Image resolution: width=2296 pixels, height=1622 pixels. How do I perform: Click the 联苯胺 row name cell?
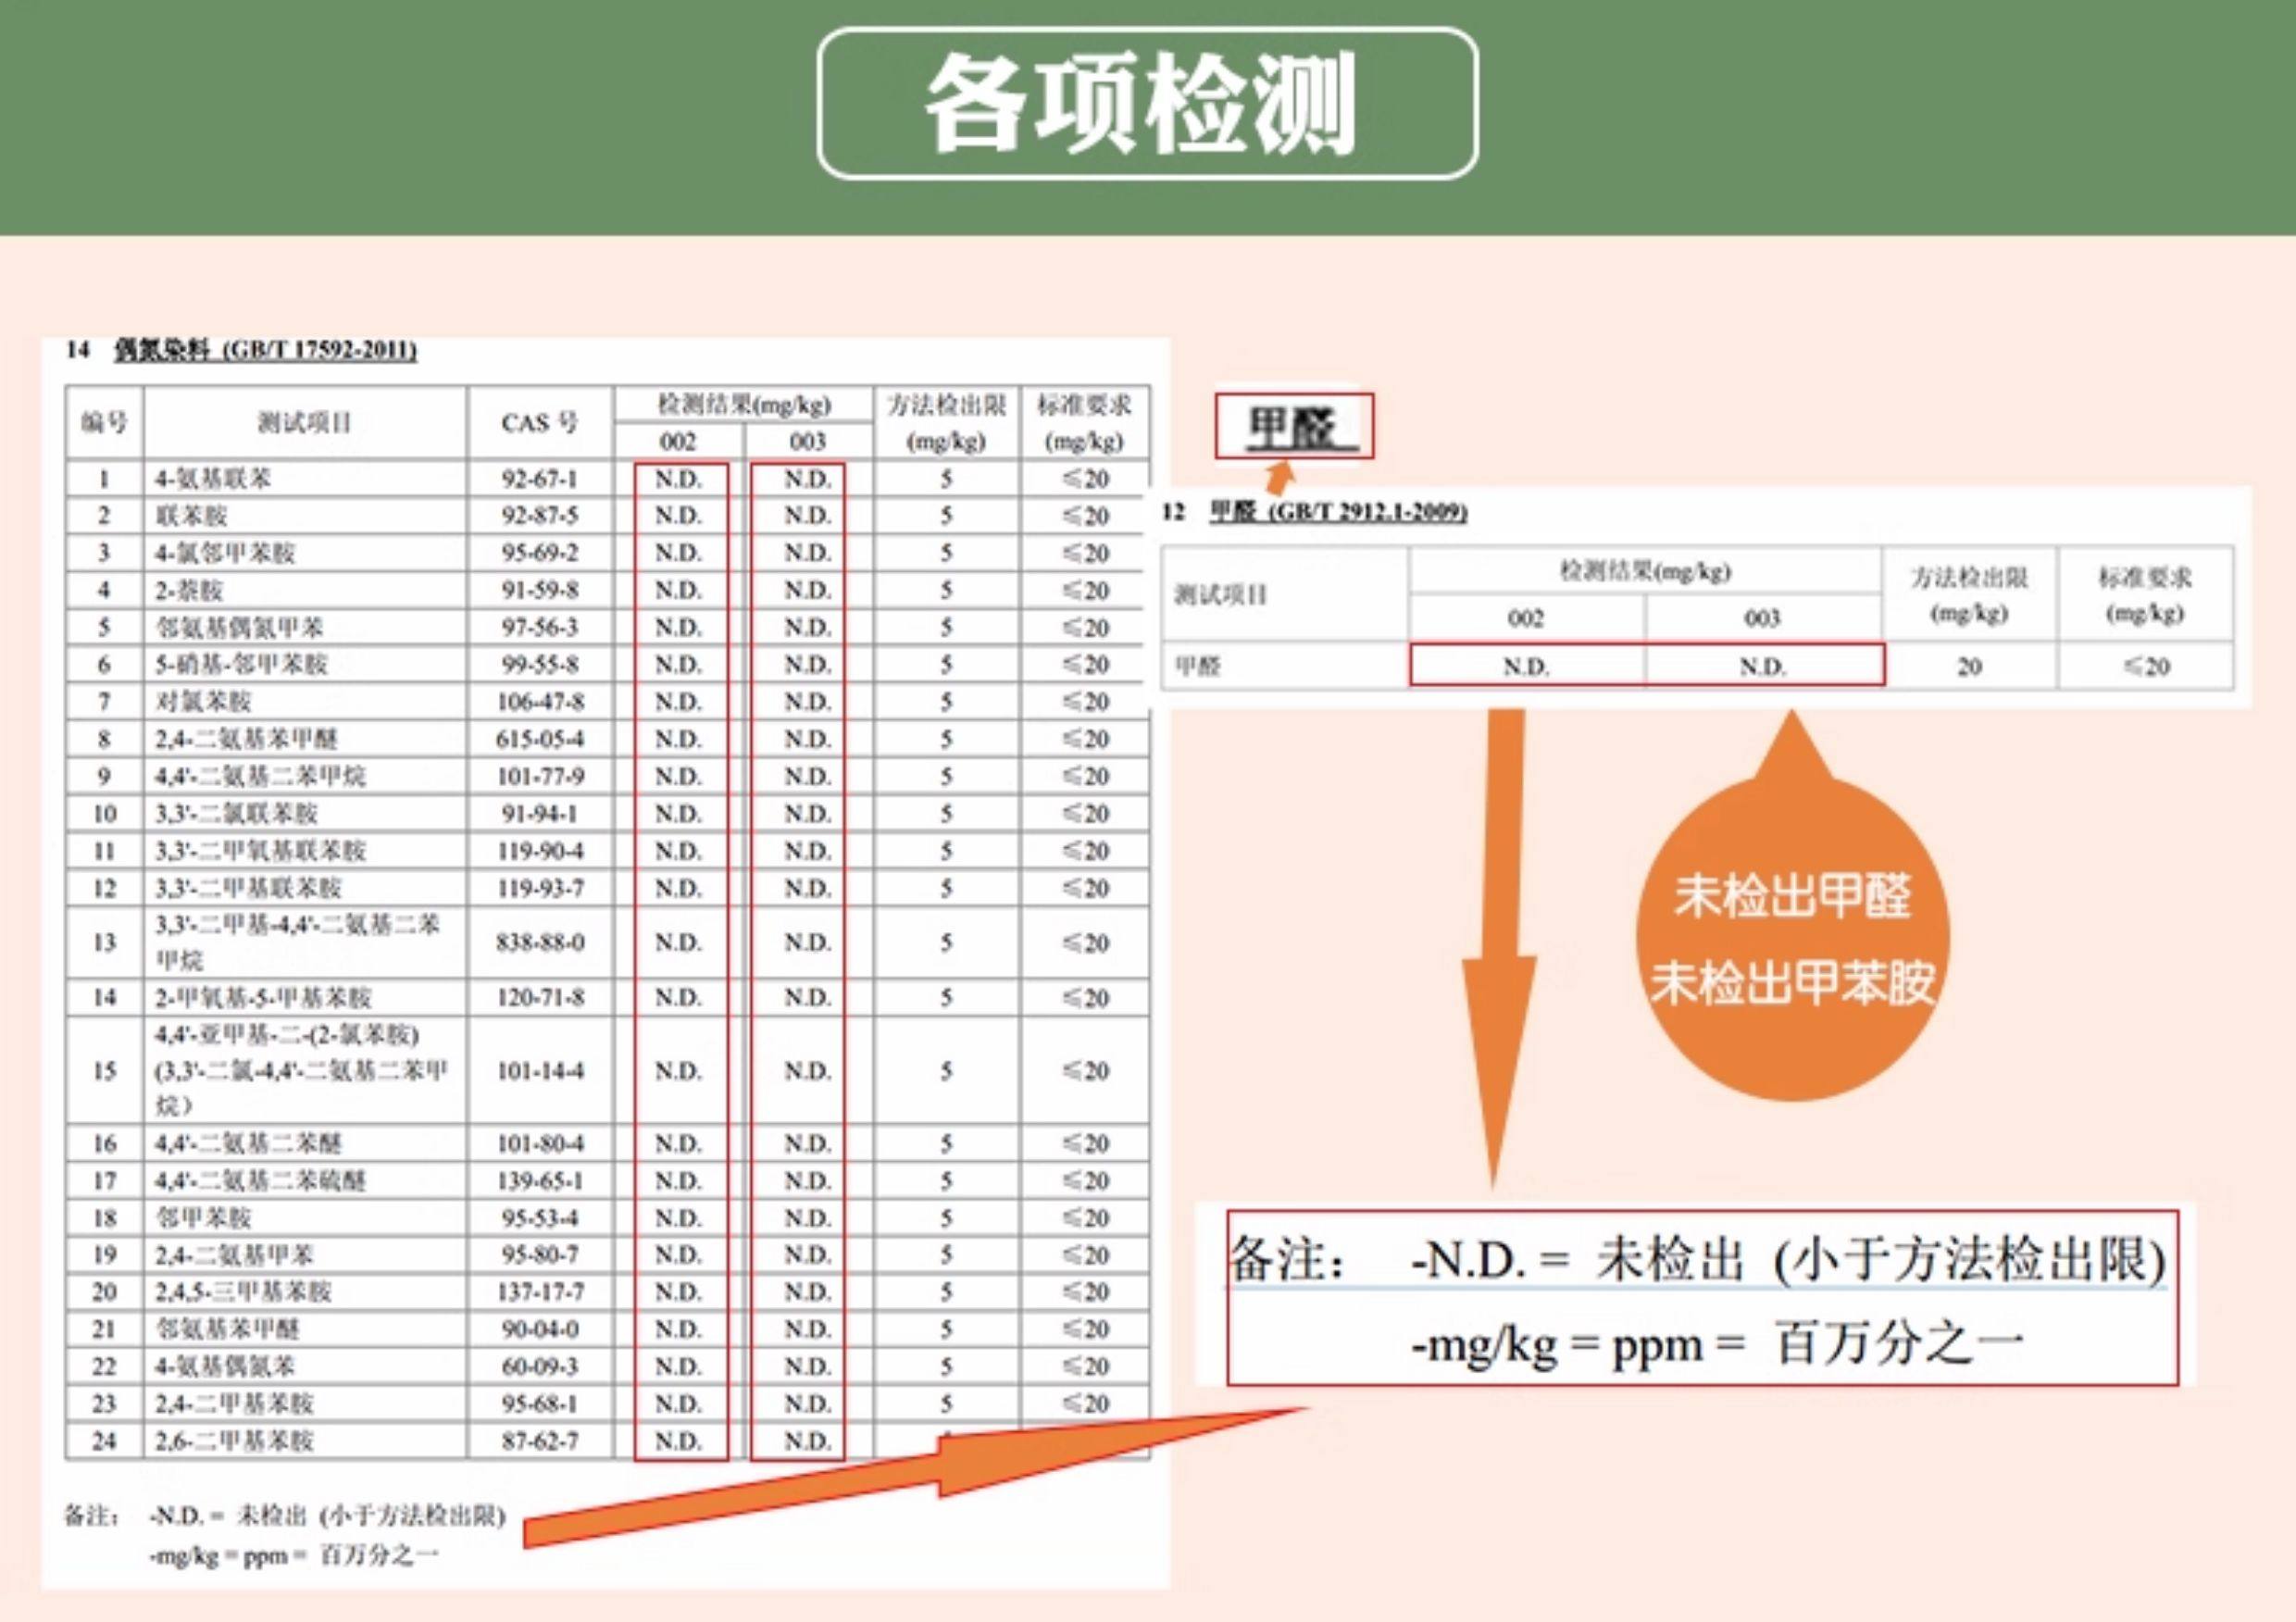tap(192, 516)
